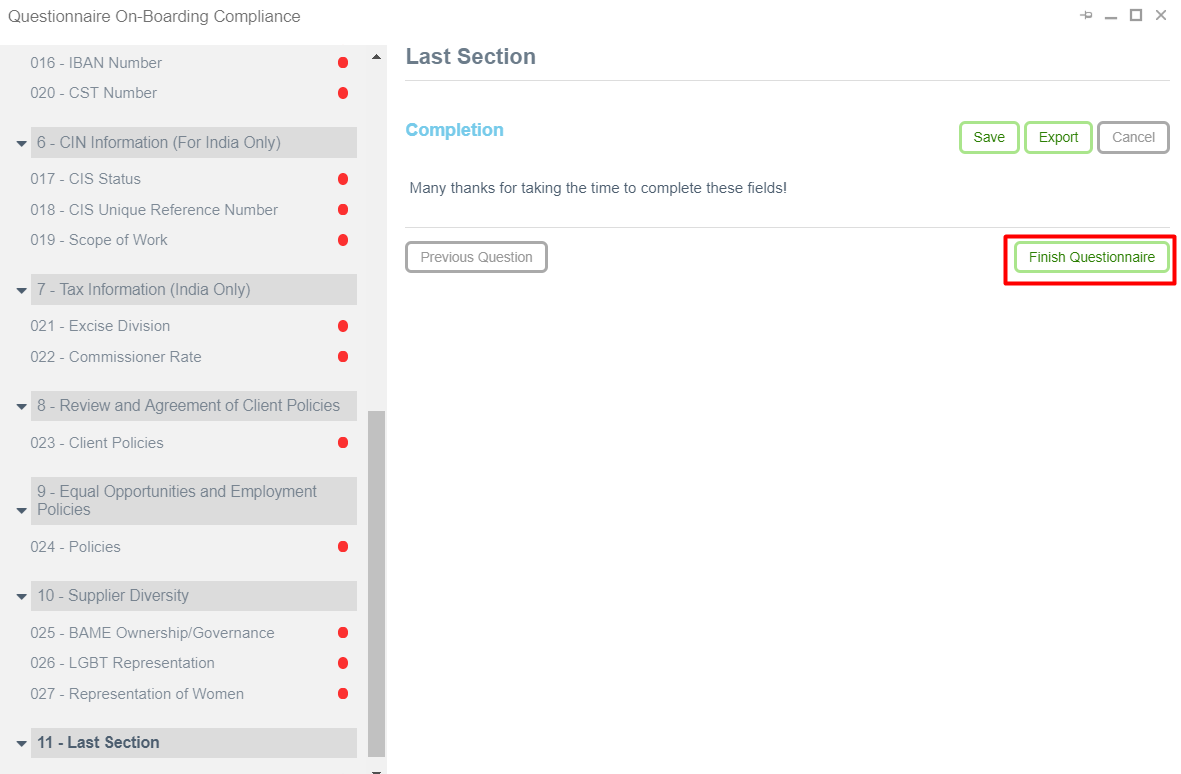Click the red status indicator for 016 - IBAN Number
The height and width of the screenshot is (774, 1181).
pos(342,62)
